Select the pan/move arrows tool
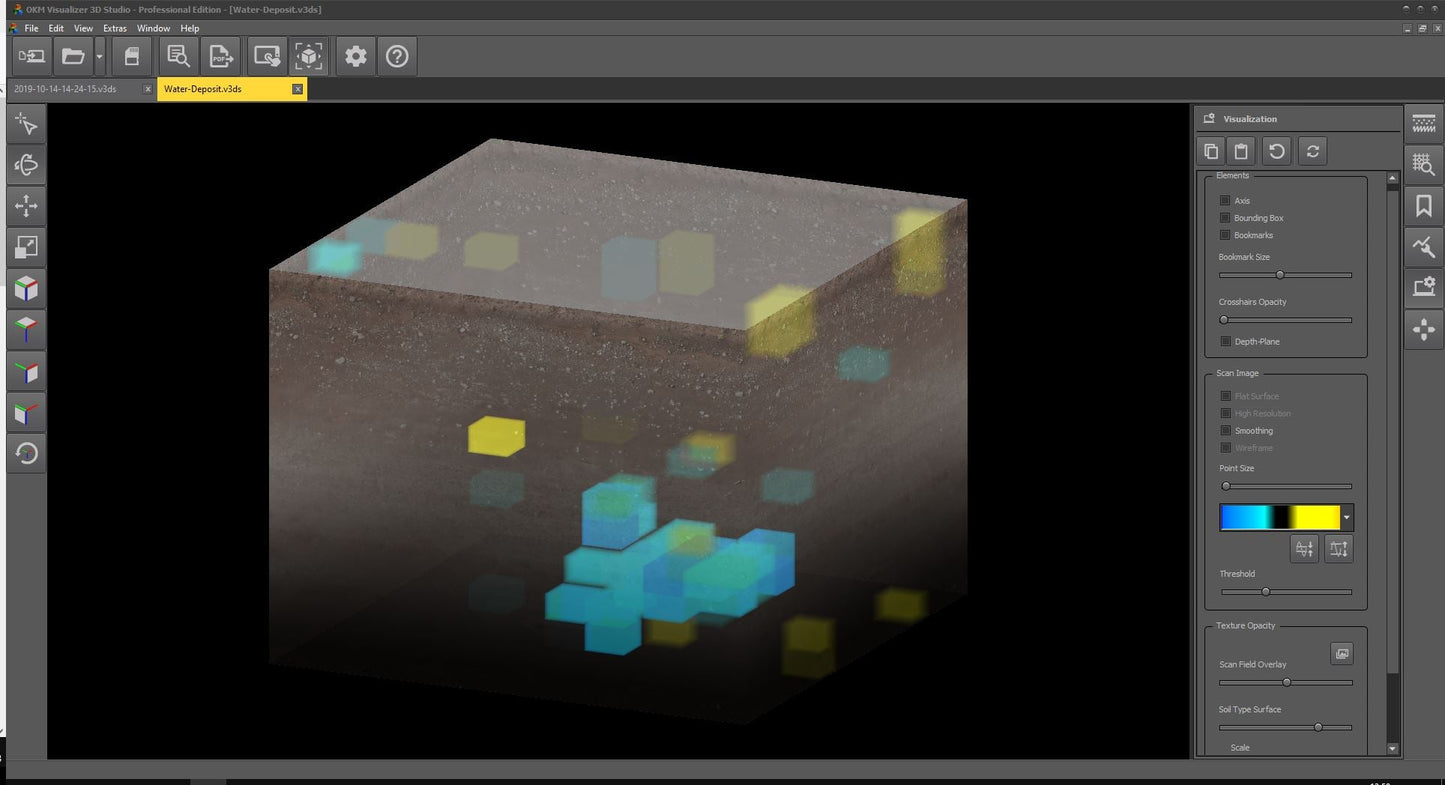This screenshot has height=785, width=1445. click(x=26, y=207)
